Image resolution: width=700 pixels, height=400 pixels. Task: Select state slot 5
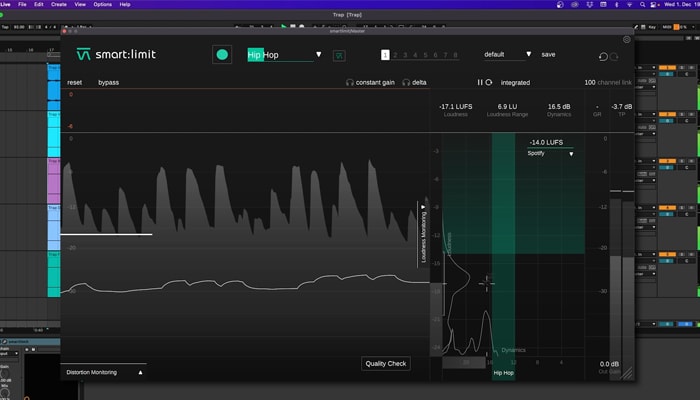(425, 55)
